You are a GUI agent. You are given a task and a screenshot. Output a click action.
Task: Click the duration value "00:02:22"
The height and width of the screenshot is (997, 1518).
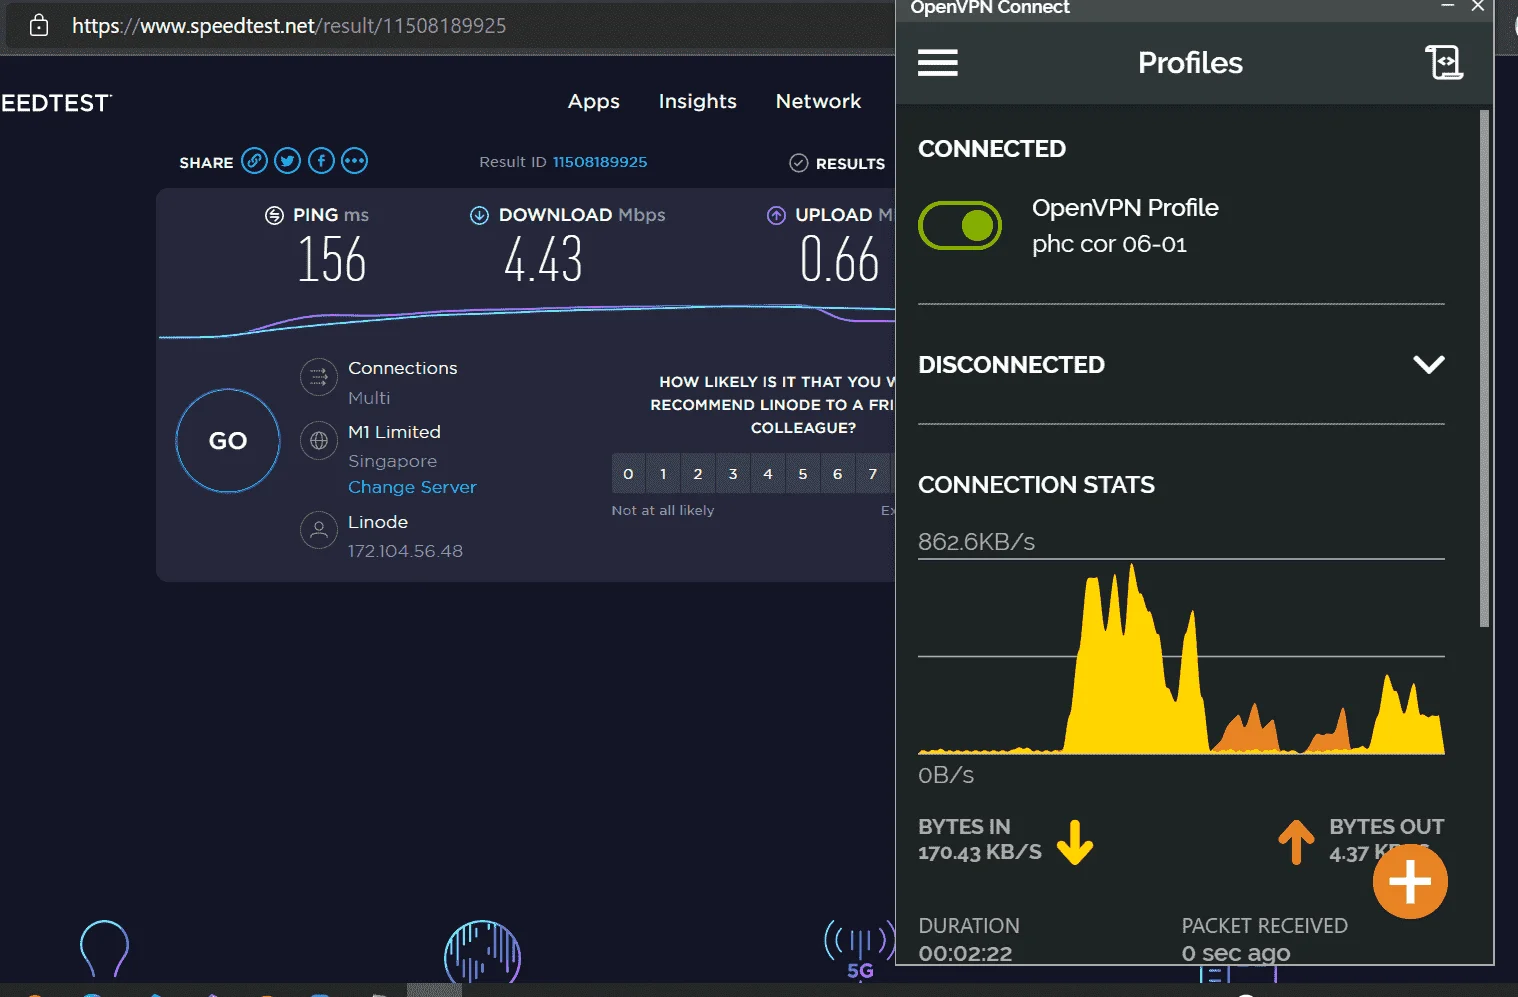click(x=965, y=953)
